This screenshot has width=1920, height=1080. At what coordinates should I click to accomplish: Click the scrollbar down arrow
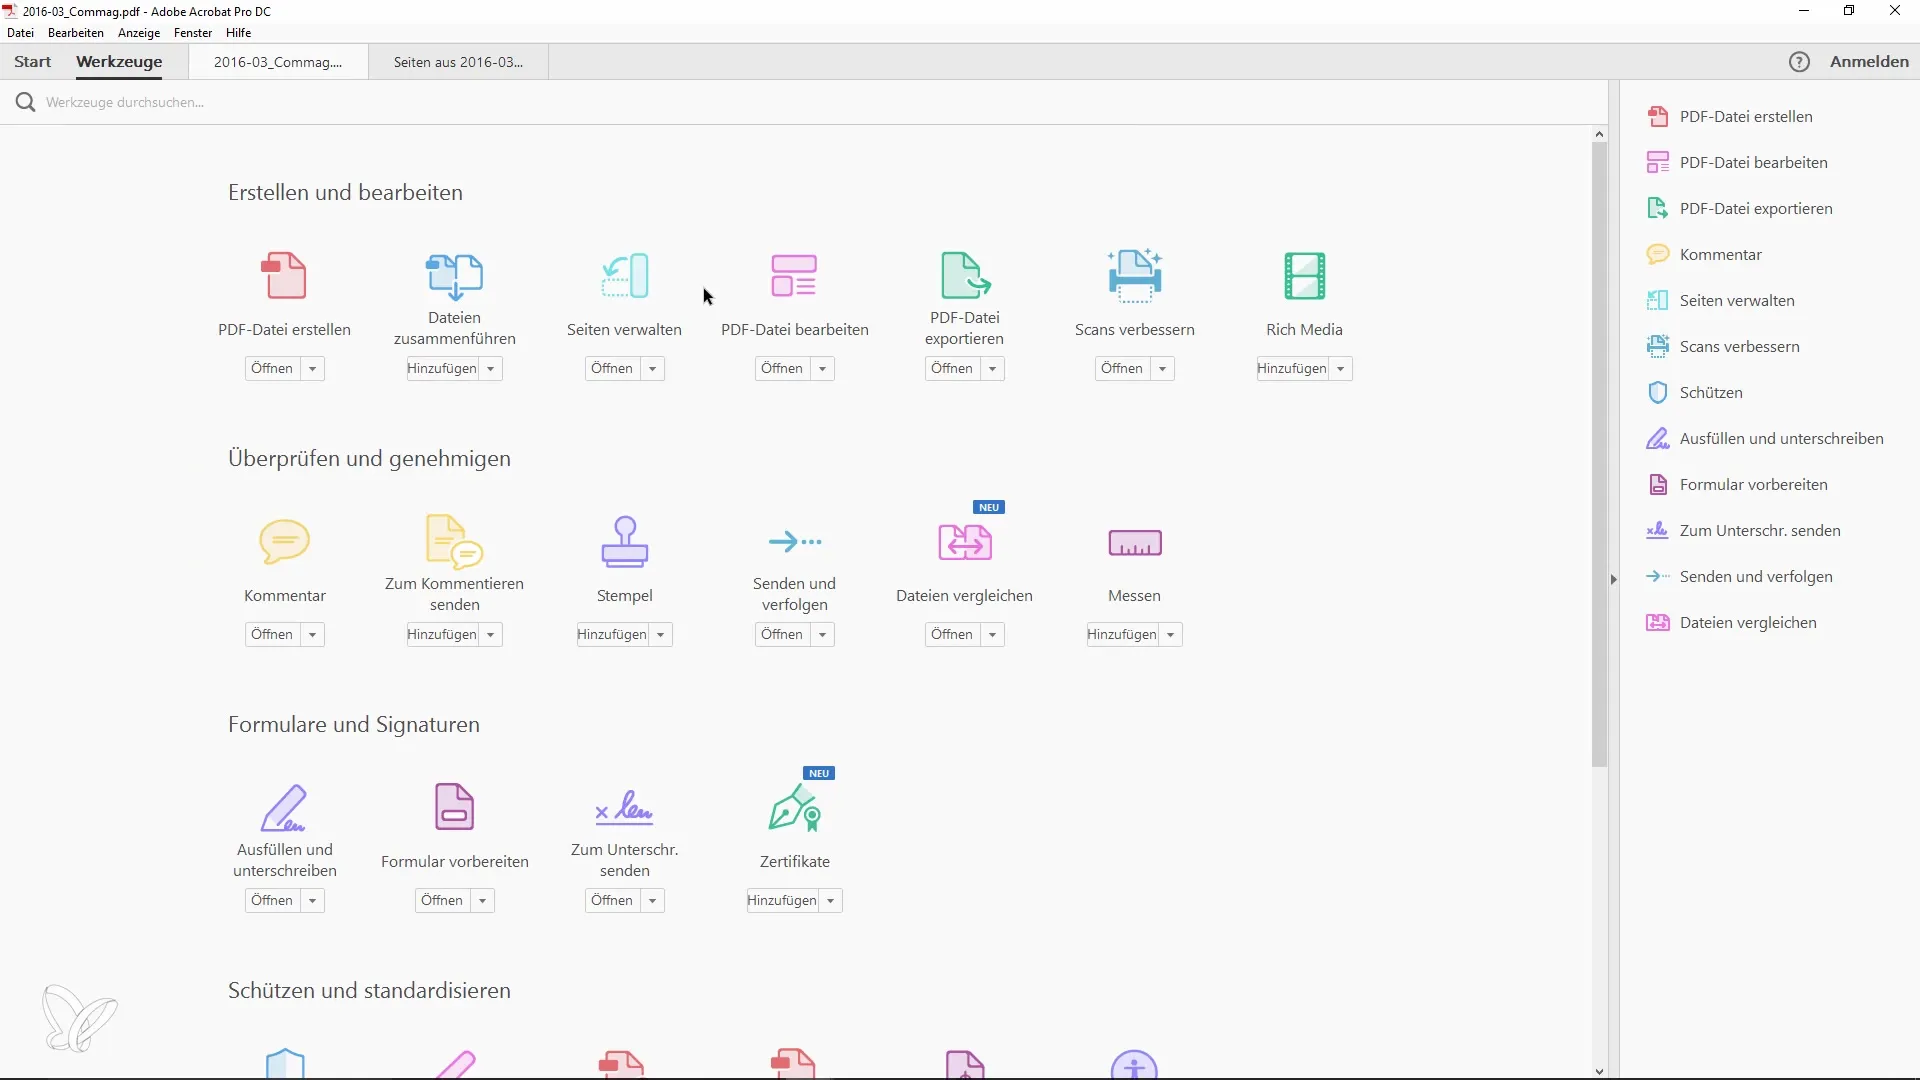(x=1599, y=1071)
